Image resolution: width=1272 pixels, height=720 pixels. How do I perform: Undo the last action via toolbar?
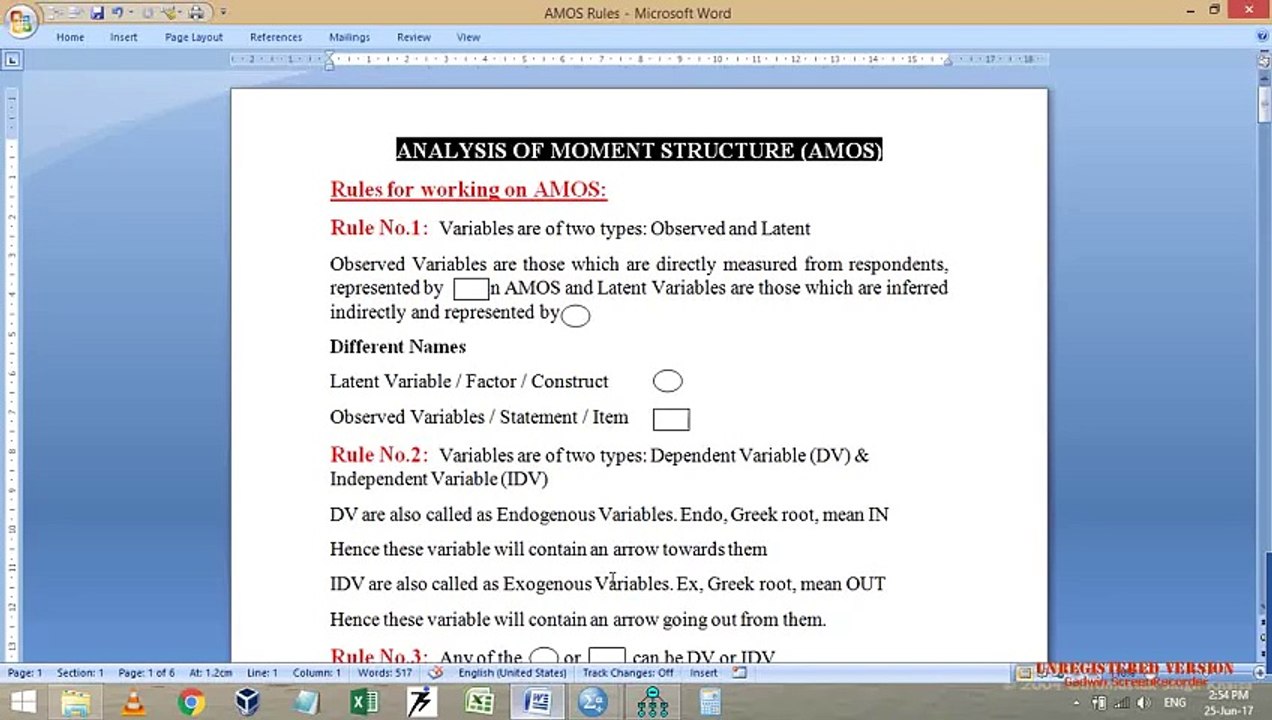pos(117,13)
